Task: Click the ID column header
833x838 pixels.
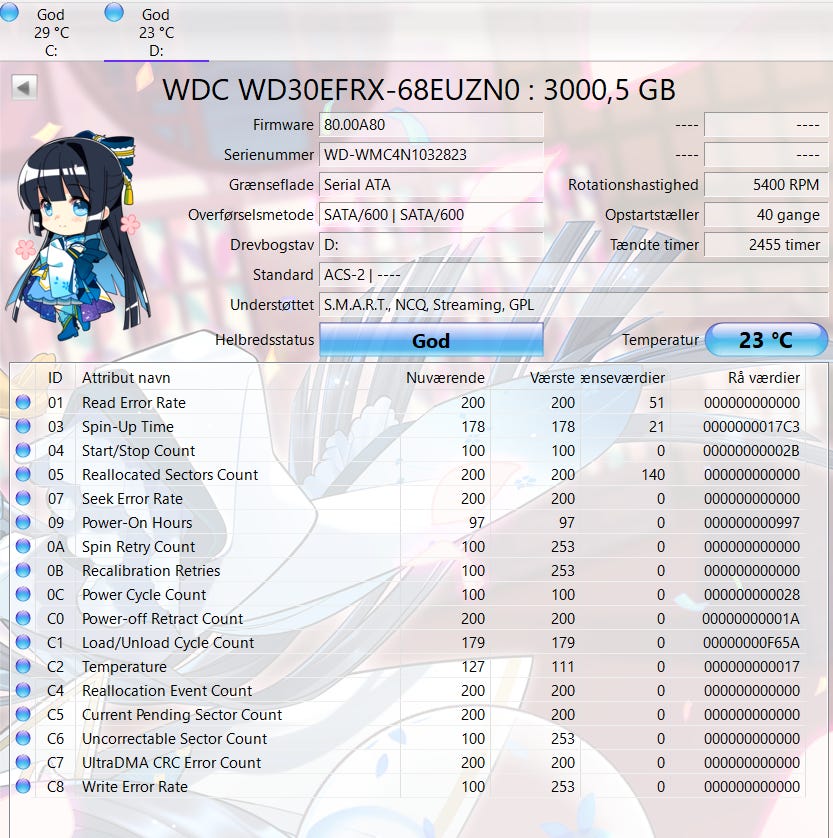Action: coord(55,378)
